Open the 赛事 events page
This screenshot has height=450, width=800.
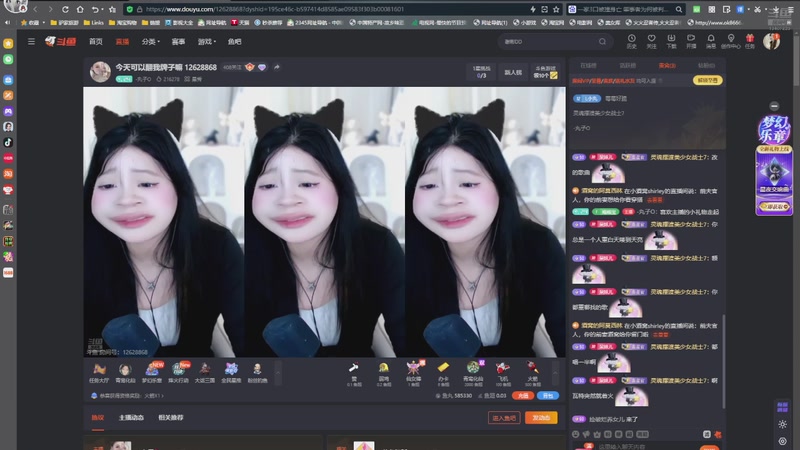click(x=178, y=41)
